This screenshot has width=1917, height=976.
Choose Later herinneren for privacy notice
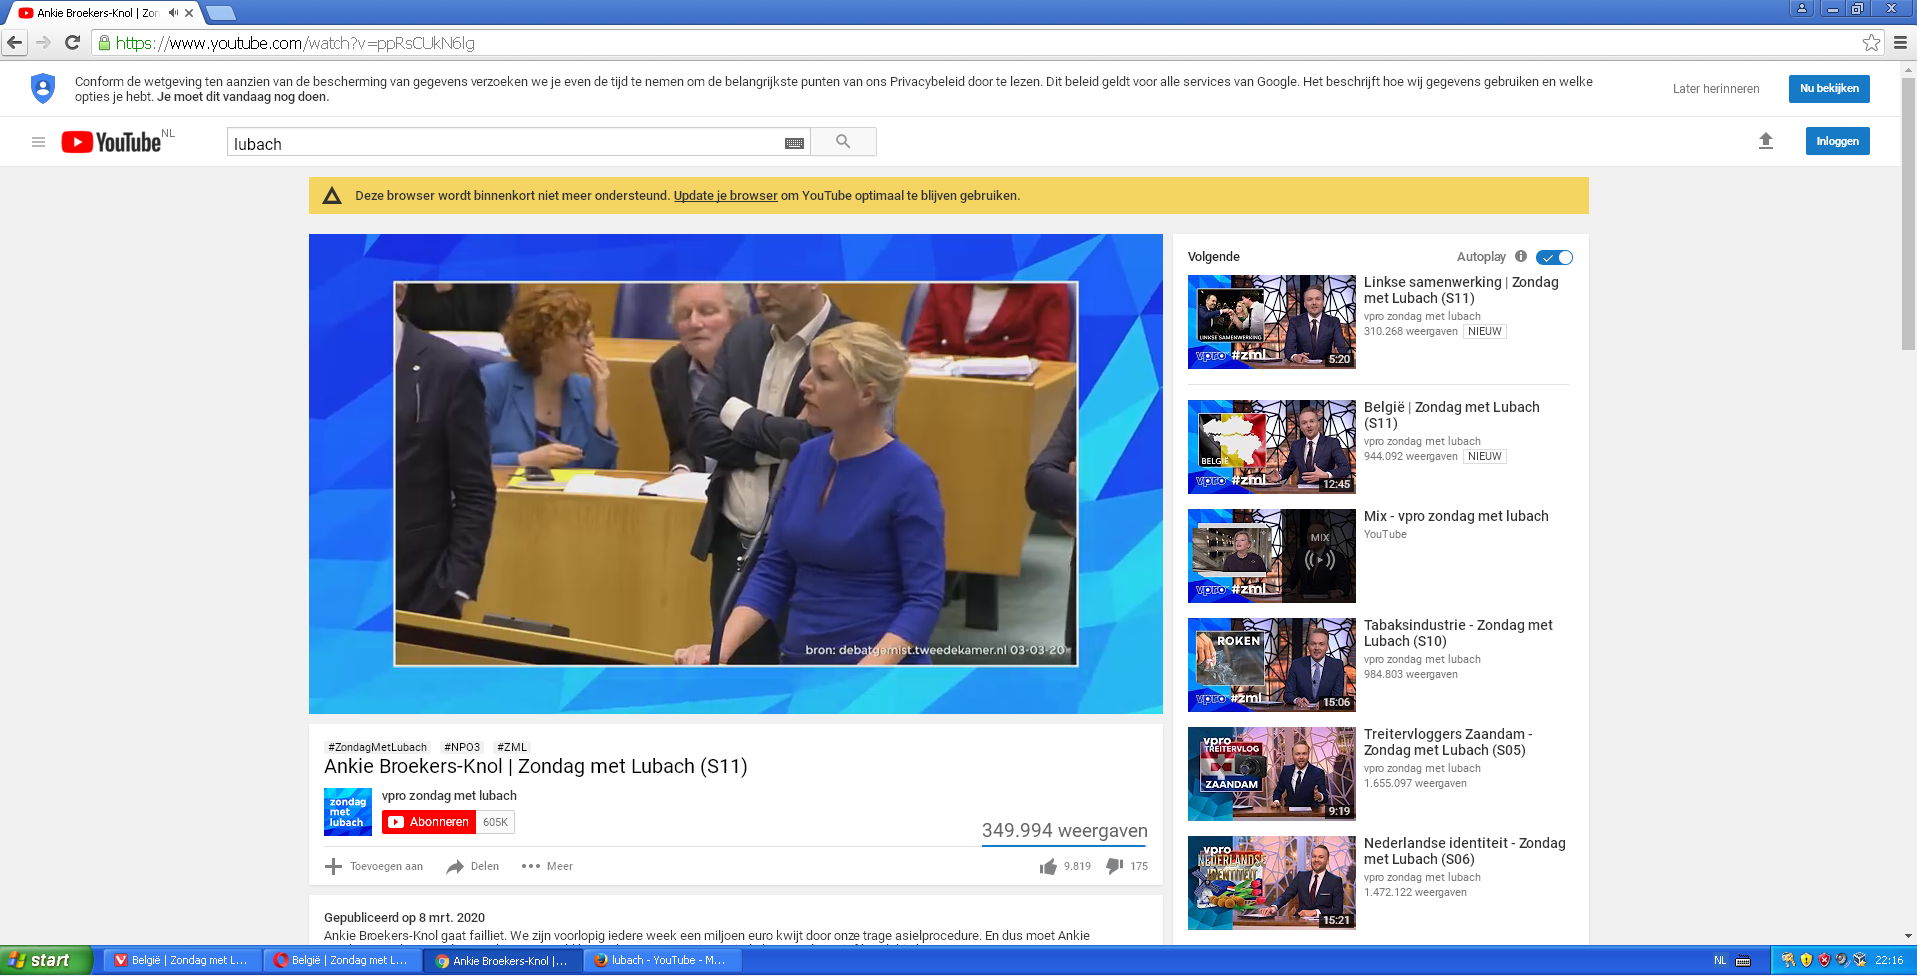(1716, 89)
